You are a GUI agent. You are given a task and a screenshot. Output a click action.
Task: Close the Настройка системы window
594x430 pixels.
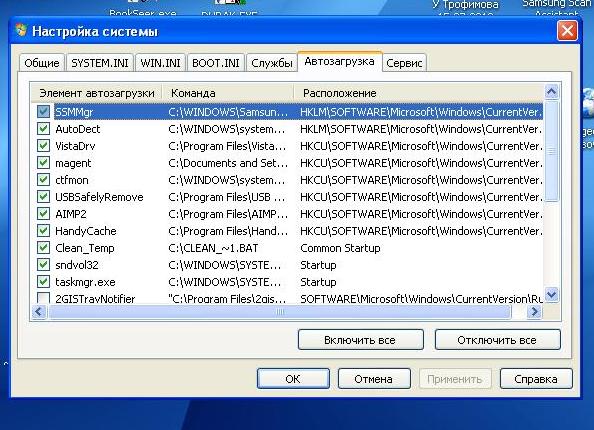coord(567,31)
